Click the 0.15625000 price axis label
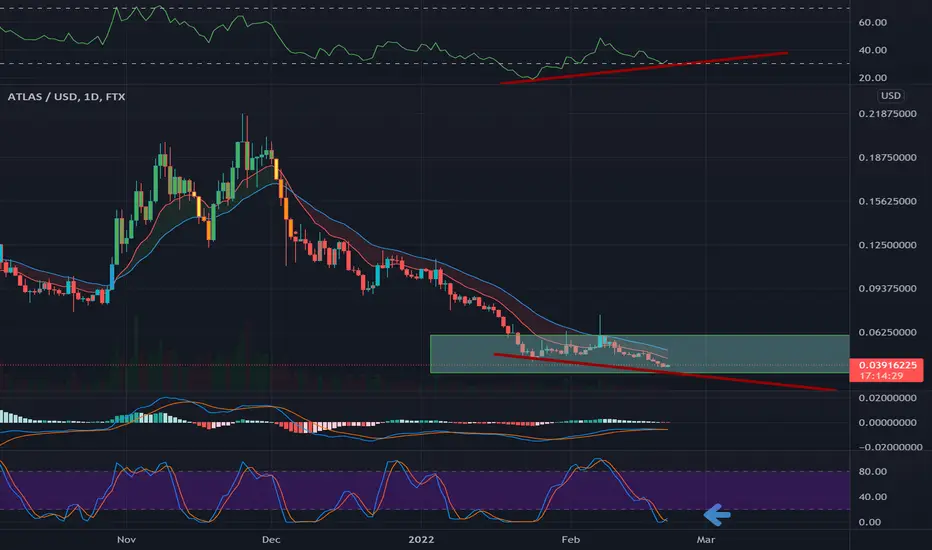The width and height of the screenshot is (932, 550). tap(887, 201)
